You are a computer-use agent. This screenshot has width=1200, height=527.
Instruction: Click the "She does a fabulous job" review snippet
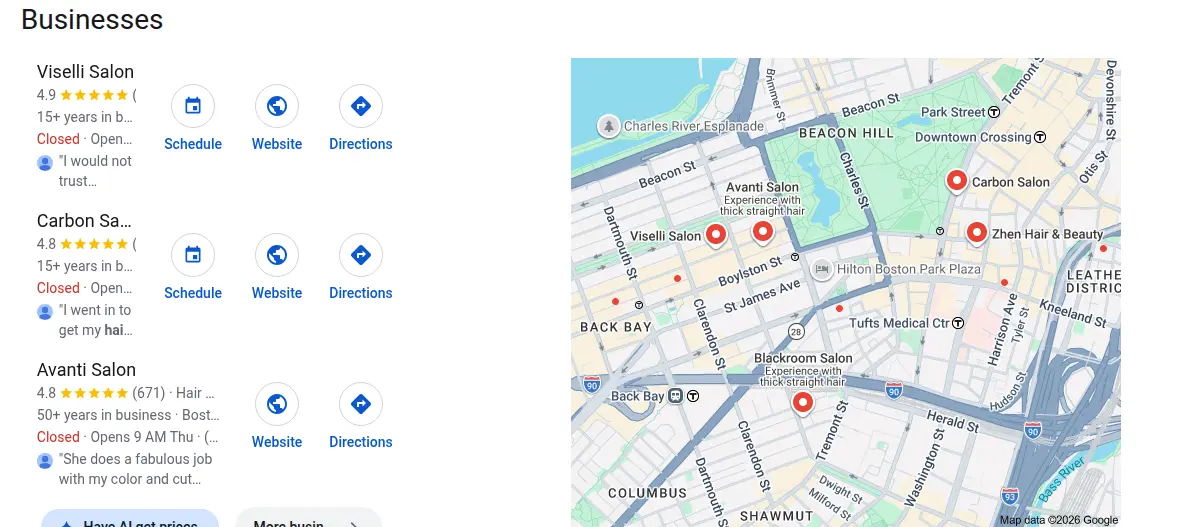[x=136, y=469]
